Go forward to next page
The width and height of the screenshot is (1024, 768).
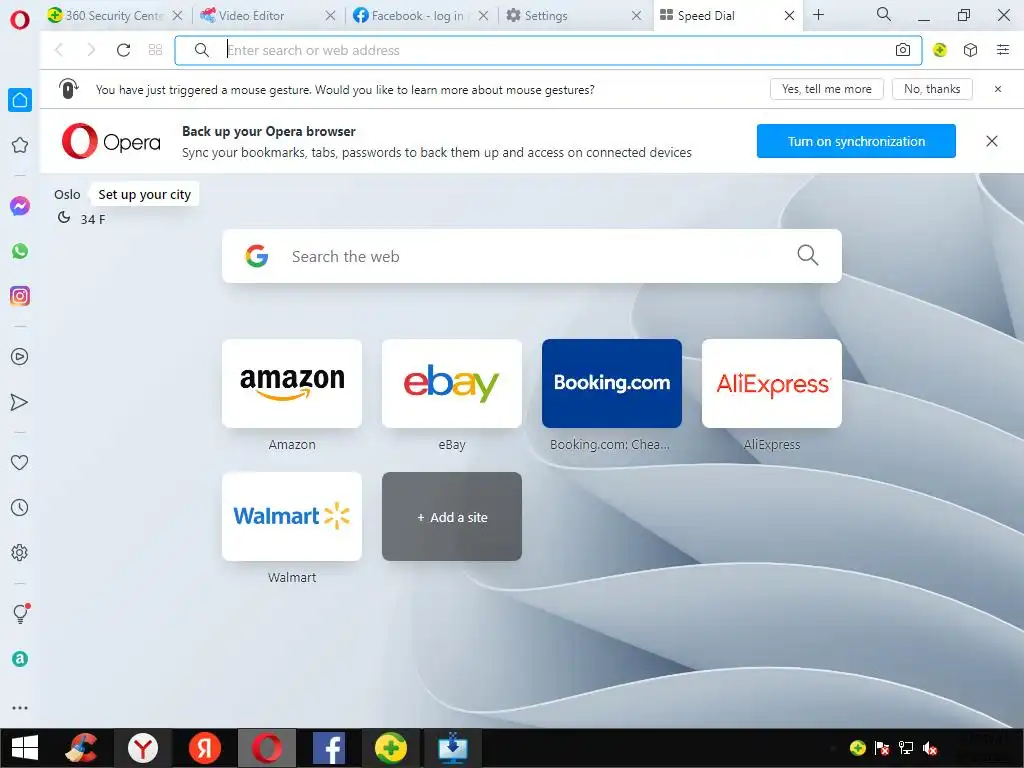[91, 50]
